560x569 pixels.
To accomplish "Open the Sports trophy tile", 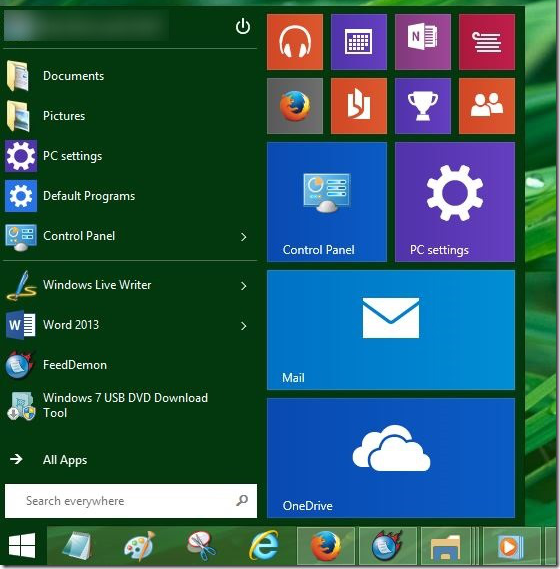I will click(x=423, y=106).
